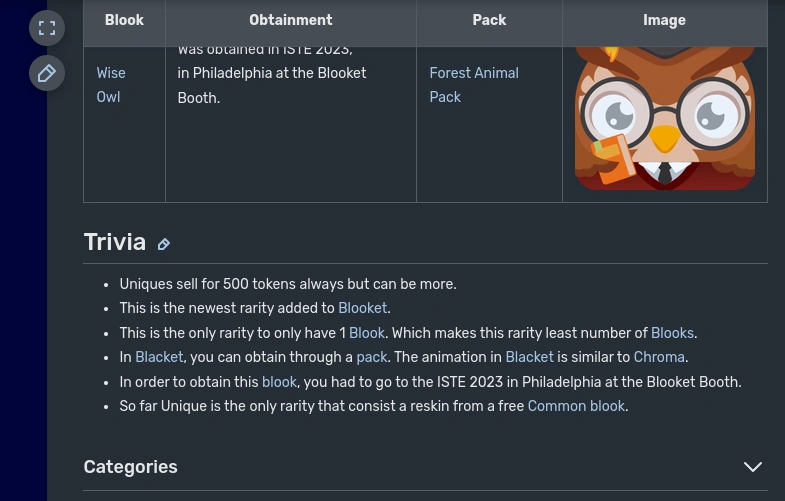Click the lowercase blook link
This screenshot has height=501, width=785.
tap(279, 382)
